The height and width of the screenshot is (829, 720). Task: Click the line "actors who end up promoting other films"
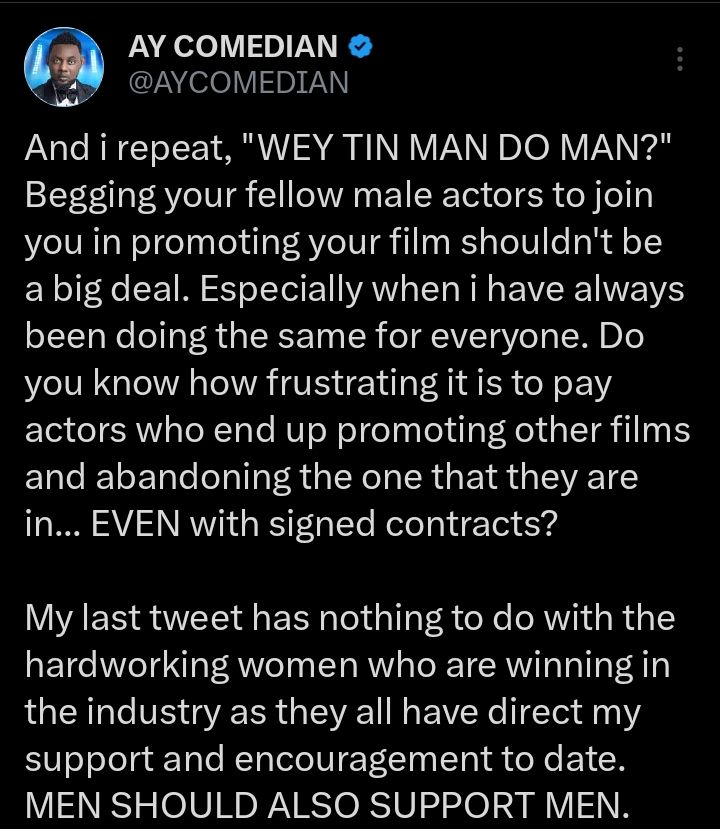(357, 430)
